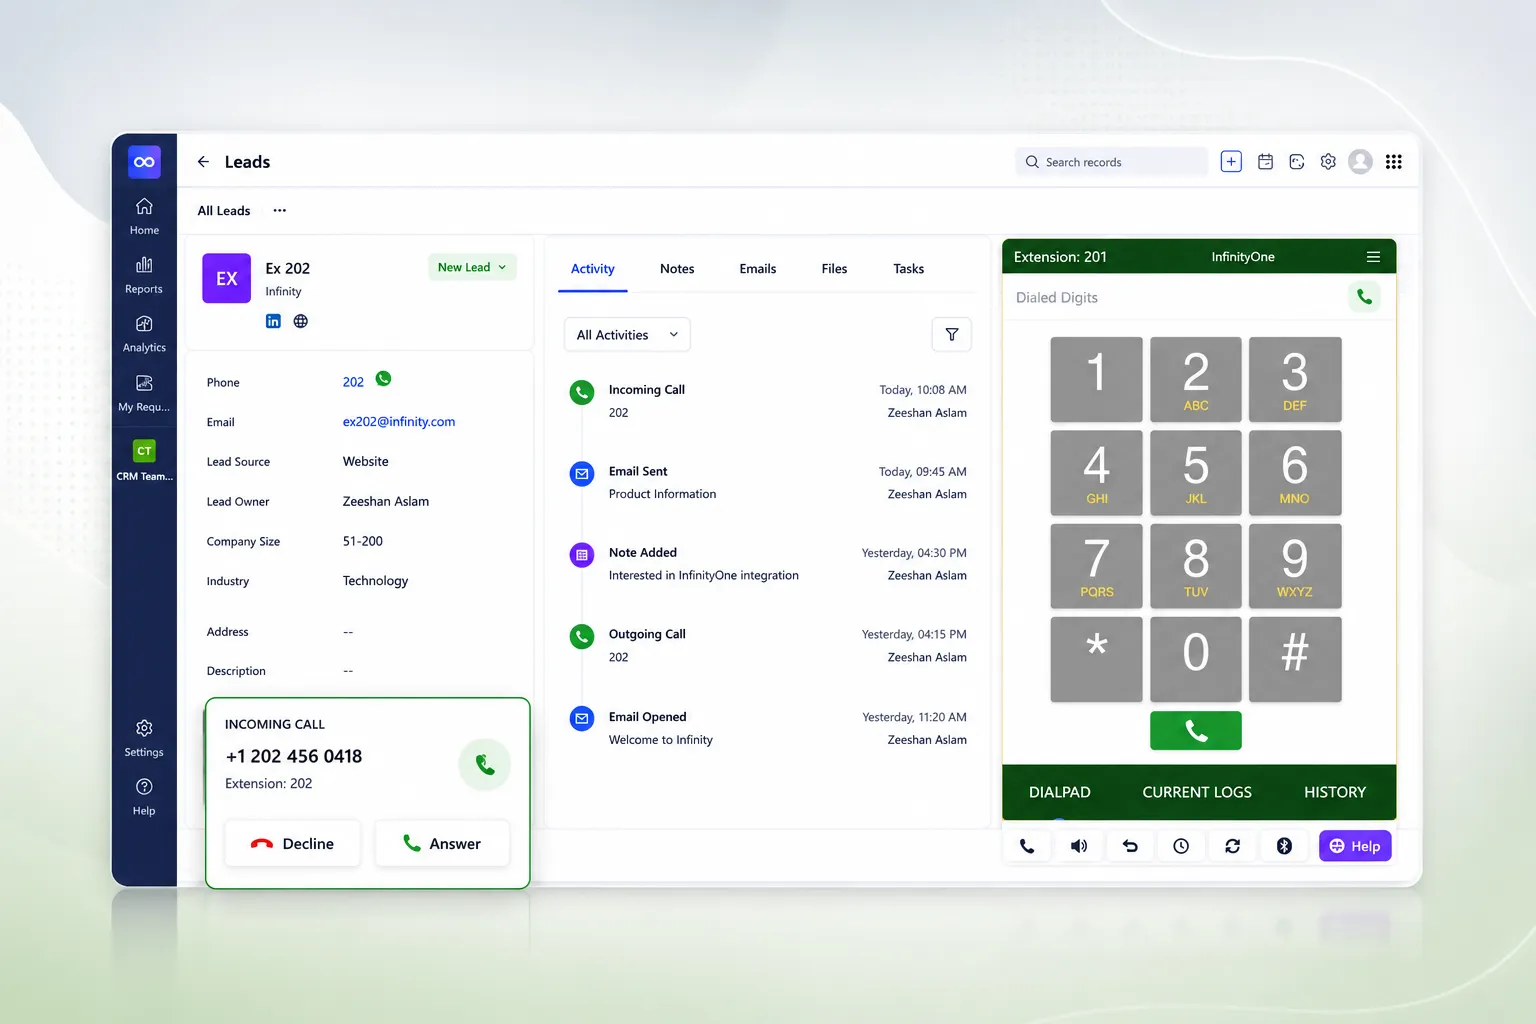Tap dialpad key 5 JKL
1536x1024 pixels.
1196,473
